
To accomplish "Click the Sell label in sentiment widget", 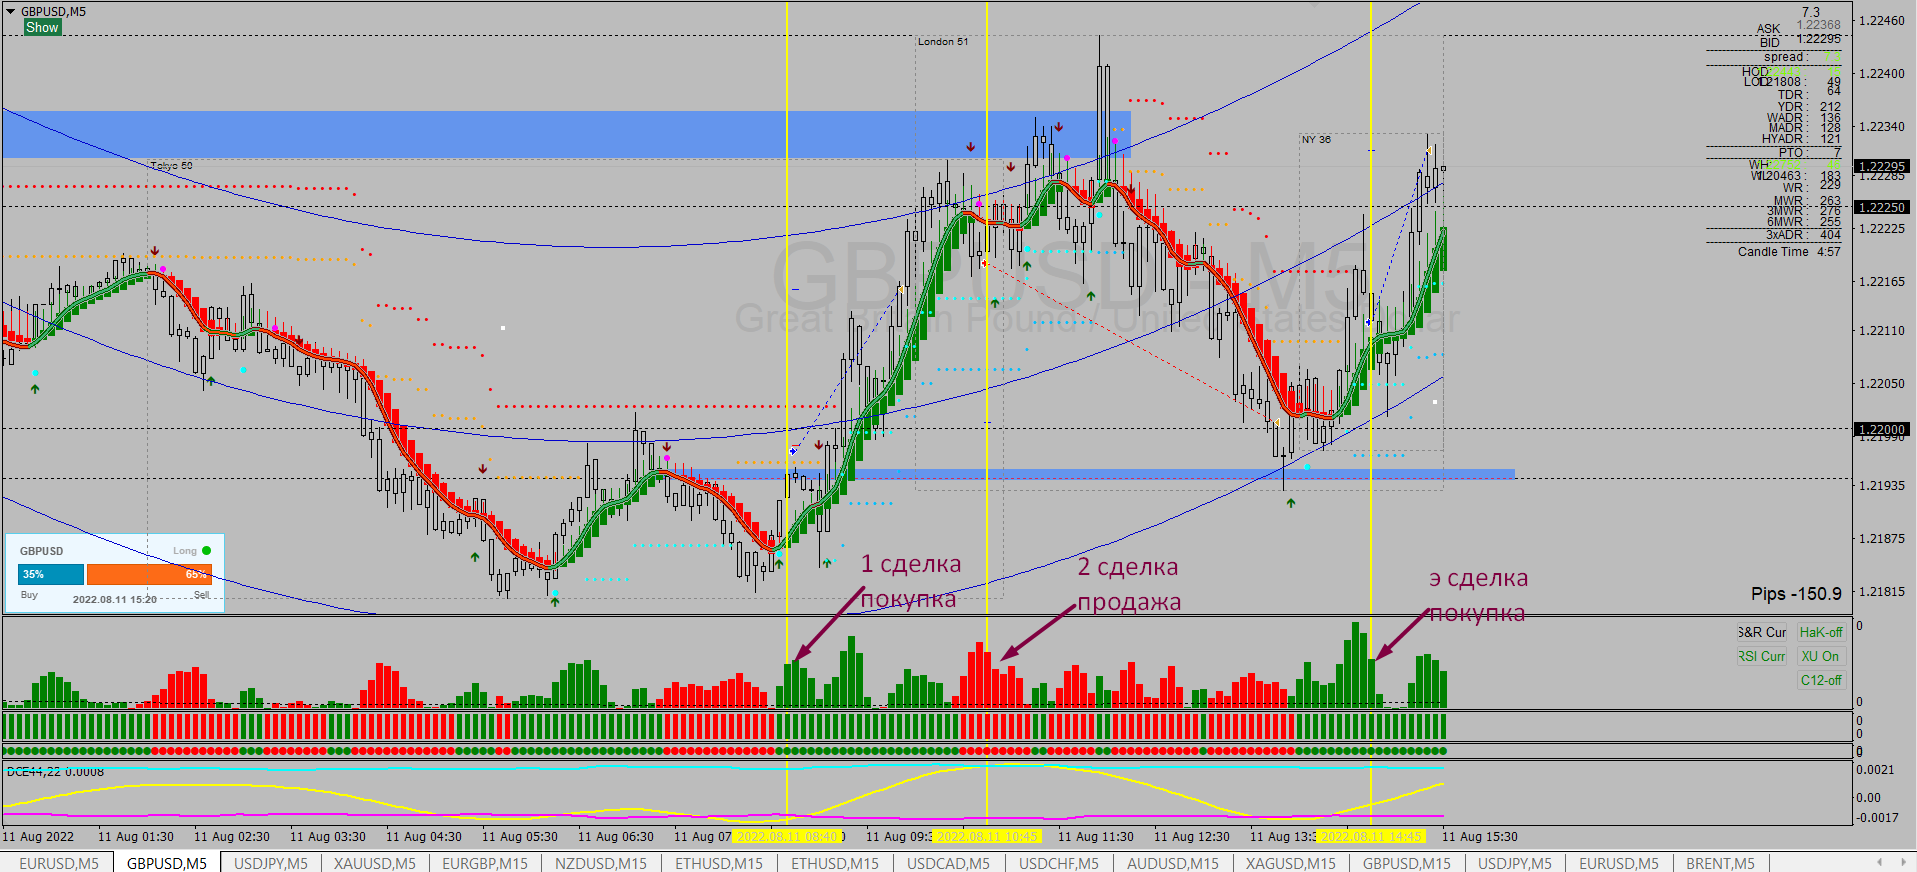I will tap(202, 595).
